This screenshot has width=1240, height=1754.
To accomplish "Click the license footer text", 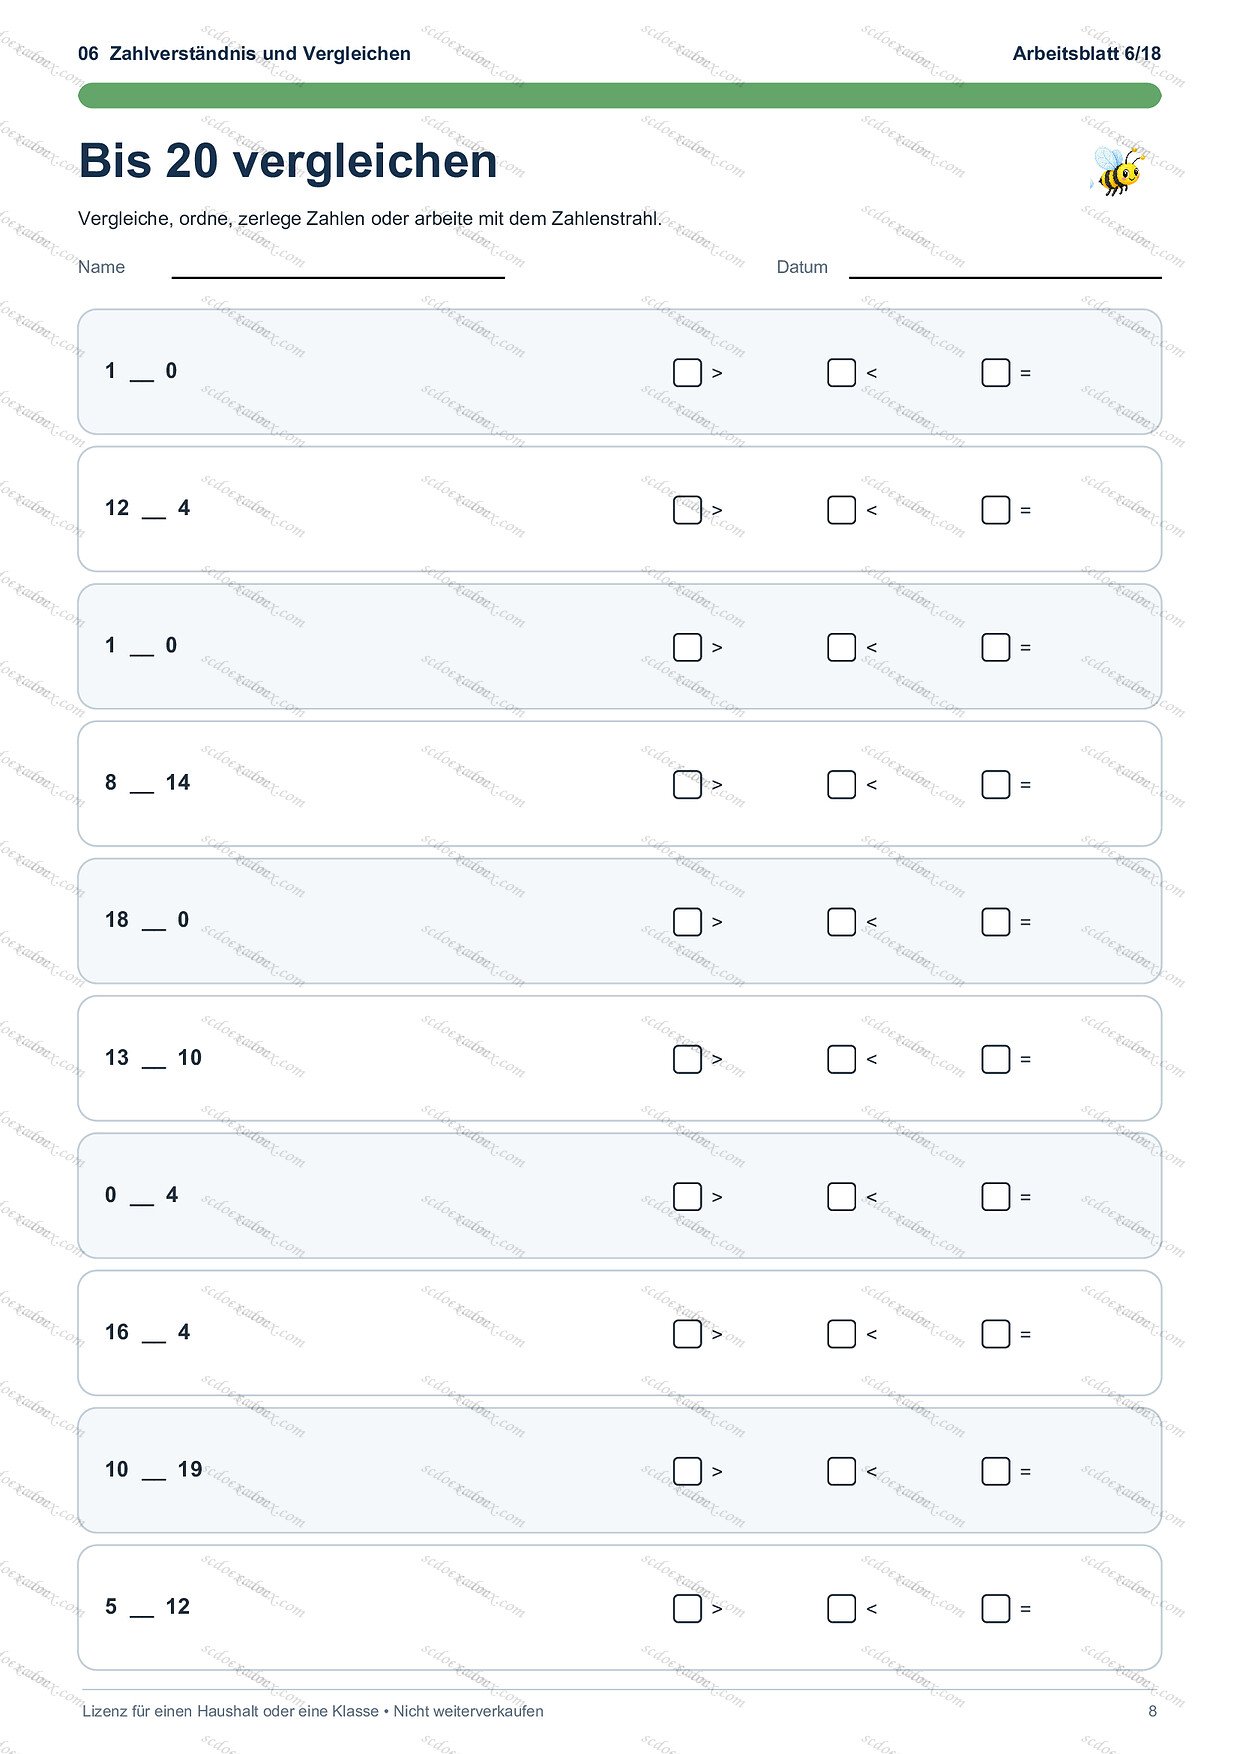I will coord(313,1711).
